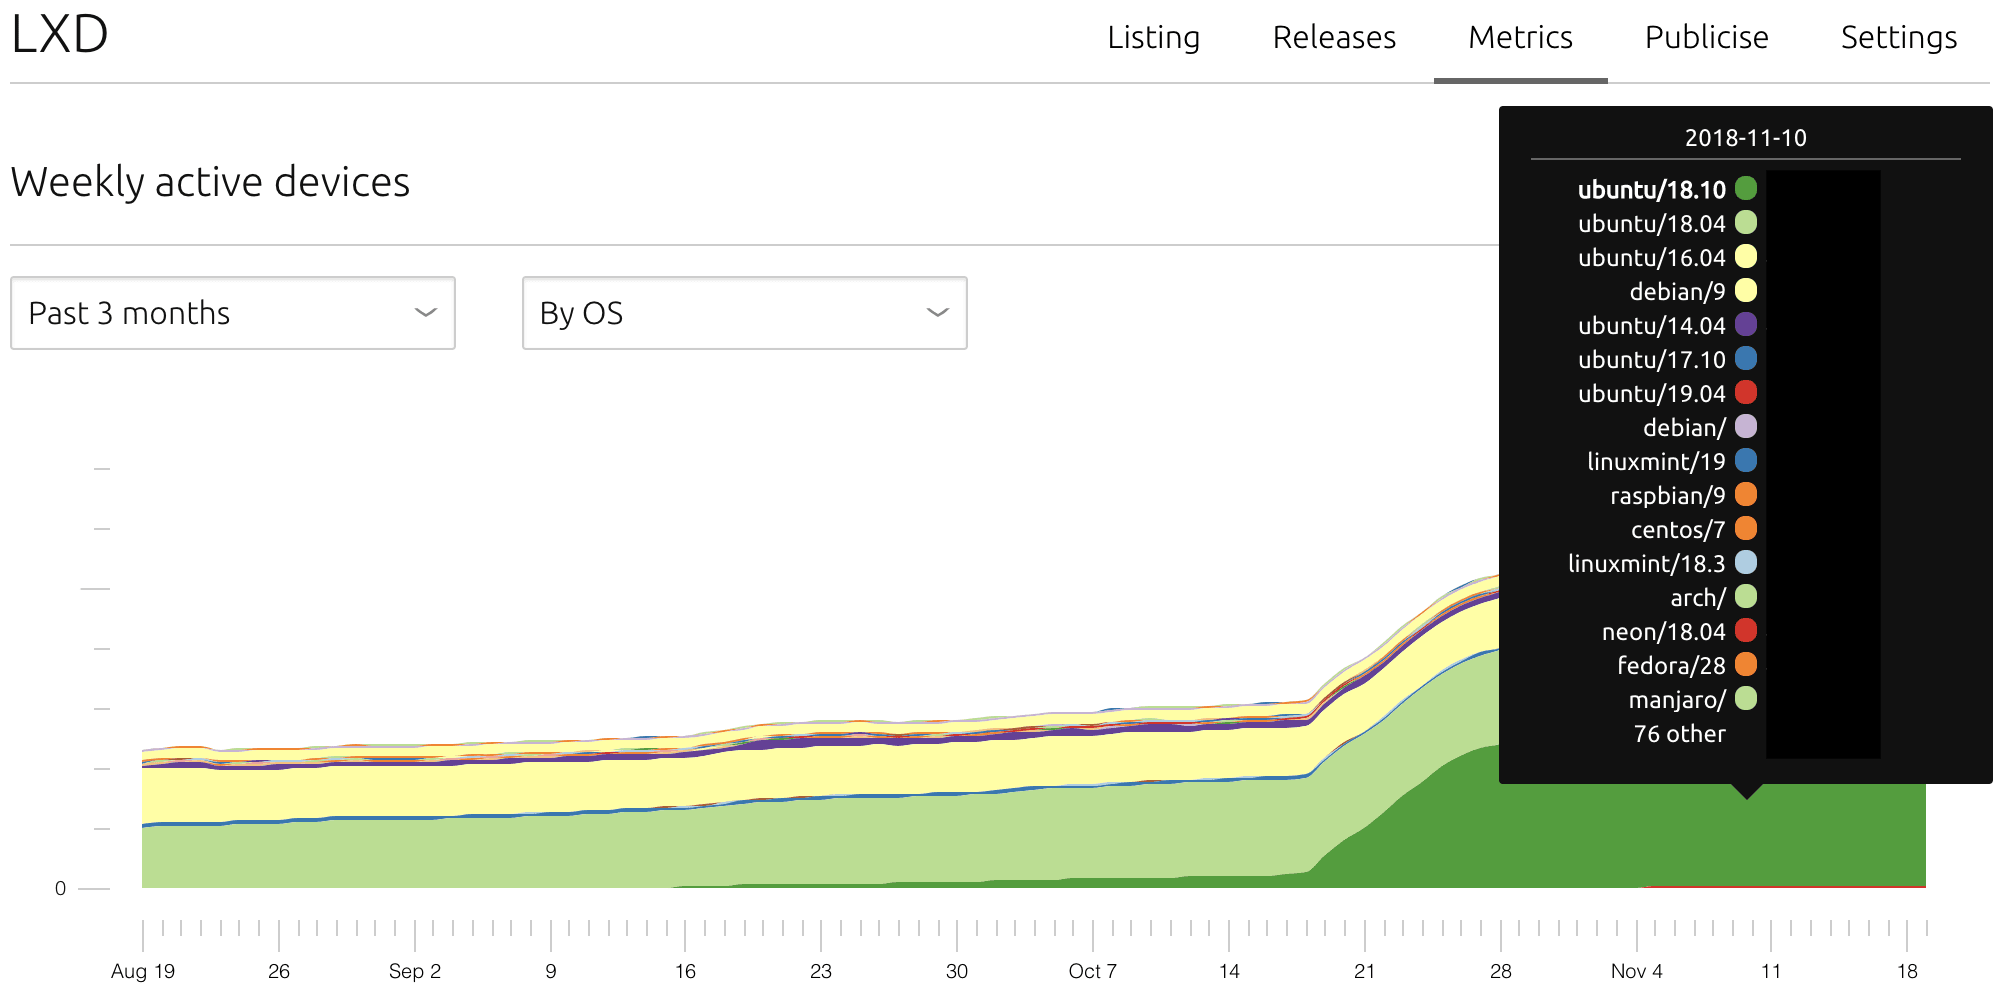Screen dimensions: 2000x1000
Task: Click the centos/7 orange swatch
Action: pos(1746,528)
